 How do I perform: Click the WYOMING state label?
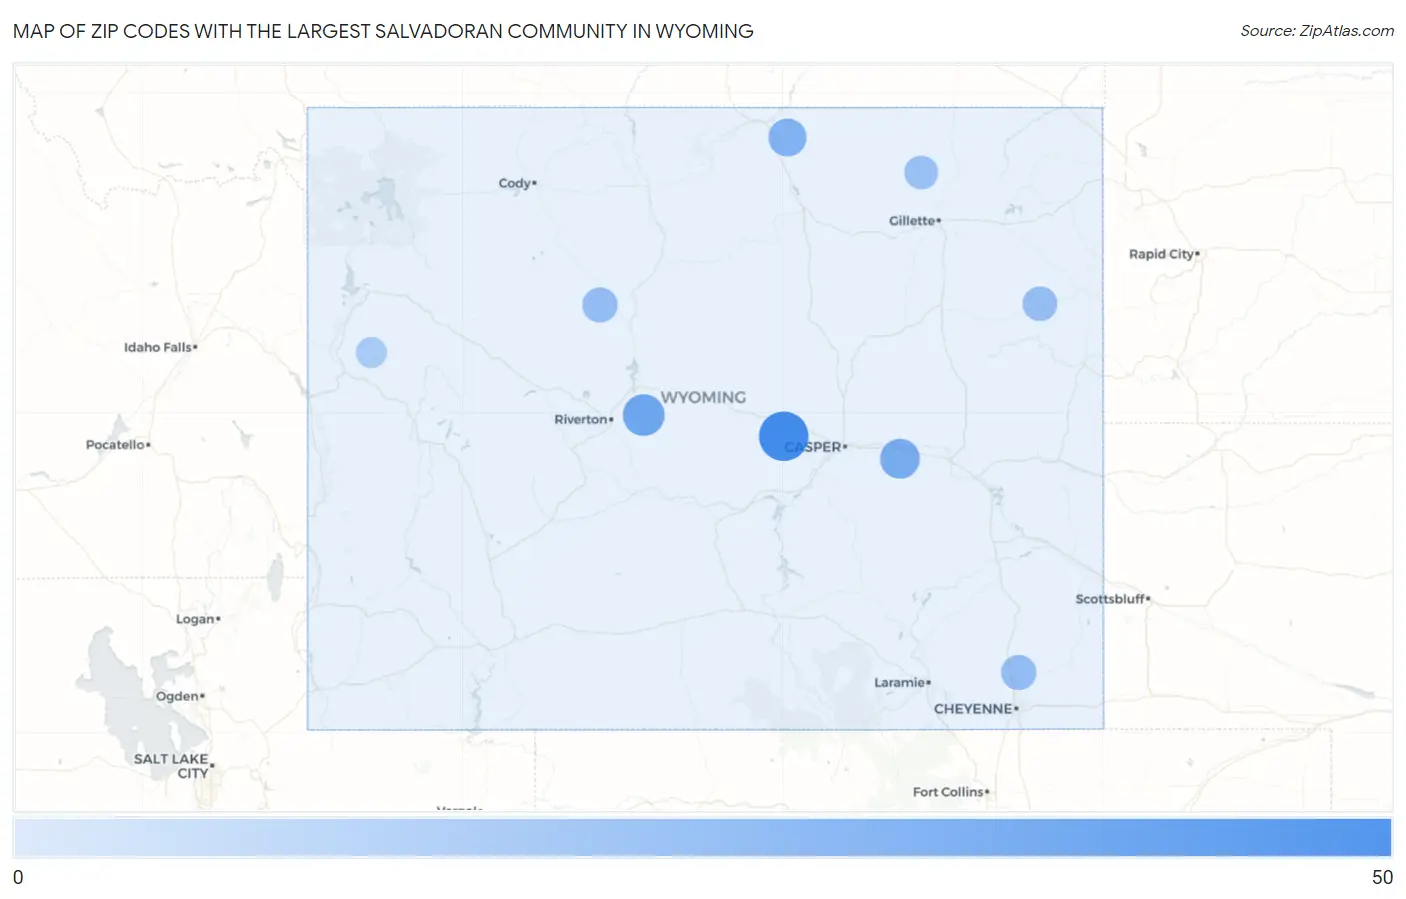pos(703,397)
